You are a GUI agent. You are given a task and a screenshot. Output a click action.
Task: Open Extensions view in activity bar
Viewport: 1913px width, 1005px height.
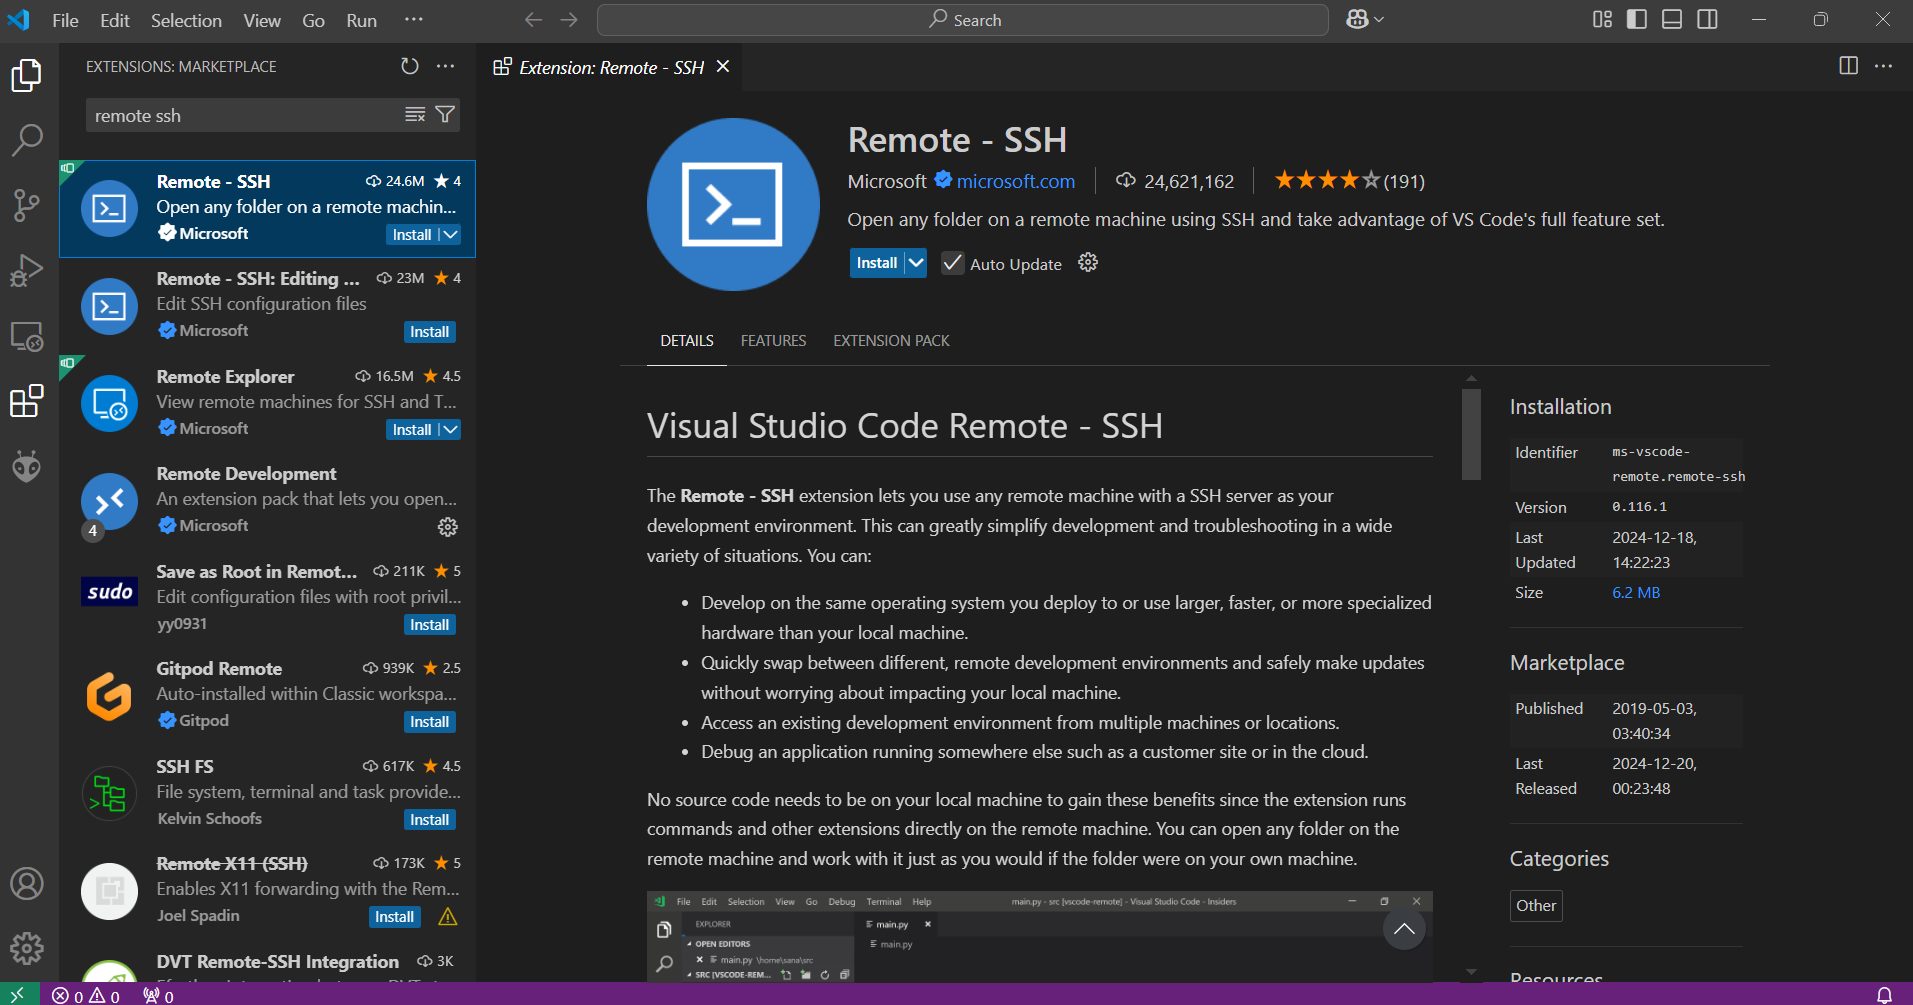[27, 401]
